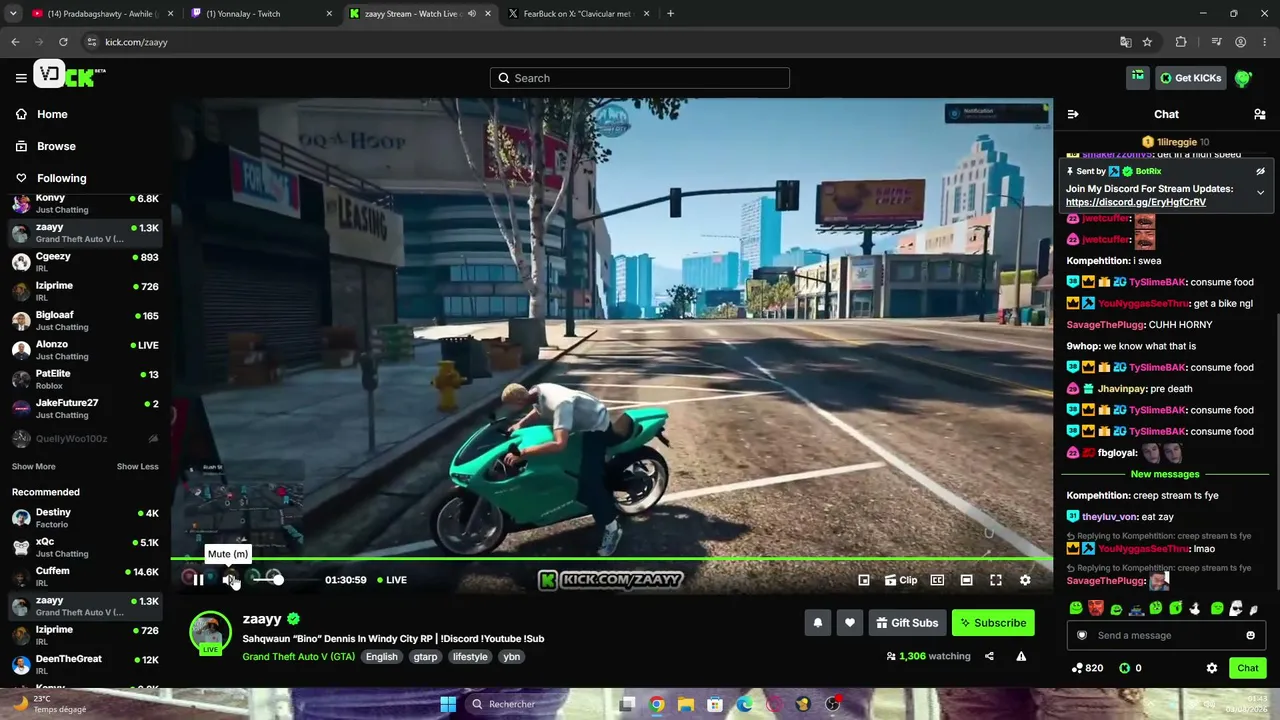
Task: Open Grand Theft Auto V (GTA) category link
Action: tap(298, 657)
